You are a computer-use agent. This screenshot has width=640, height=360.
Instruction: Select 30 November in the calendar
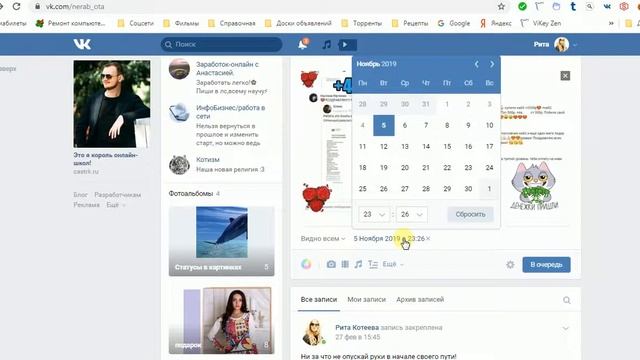[468, 189]
